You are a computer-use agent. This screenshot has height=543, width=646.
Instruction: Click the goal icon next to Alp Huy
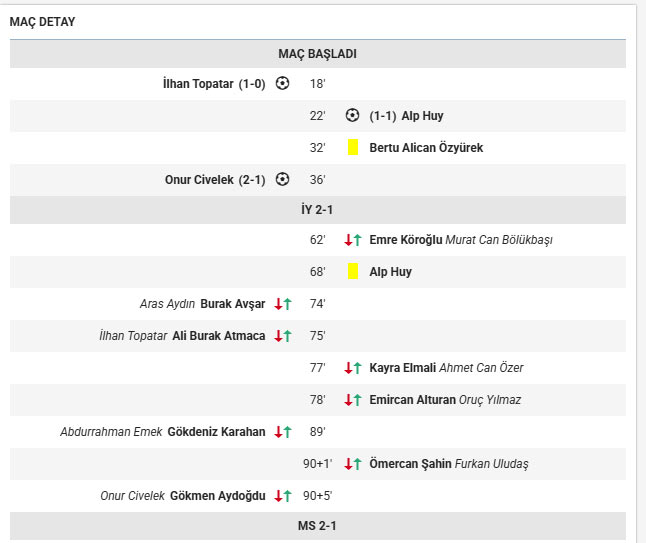352,116
